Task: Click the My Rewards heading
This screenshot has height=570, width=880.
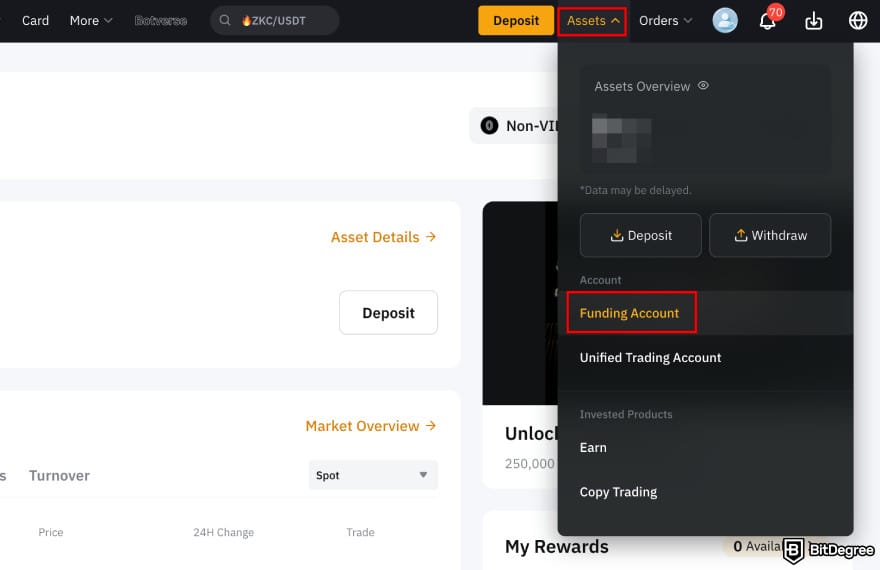Action: tap(557, 546)
